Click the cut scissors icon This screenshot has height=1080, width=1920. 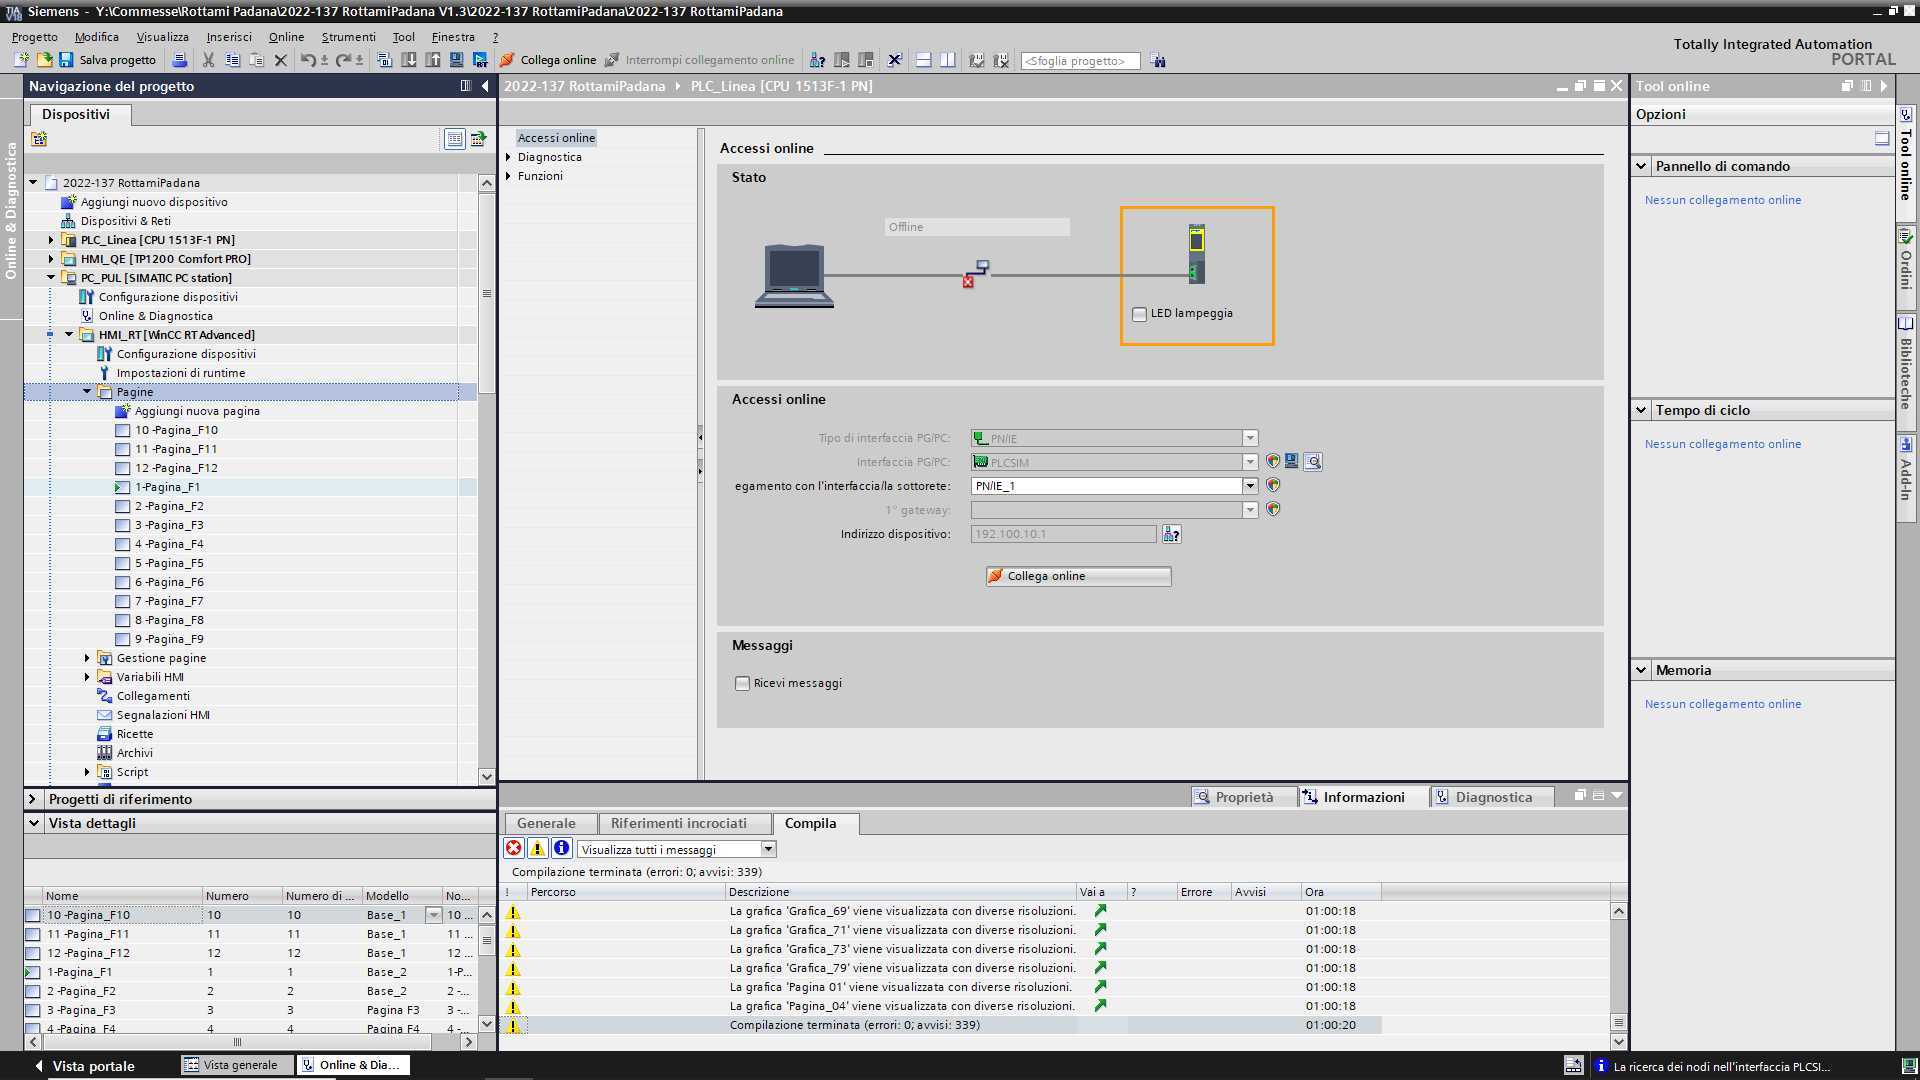click(208, 60)
